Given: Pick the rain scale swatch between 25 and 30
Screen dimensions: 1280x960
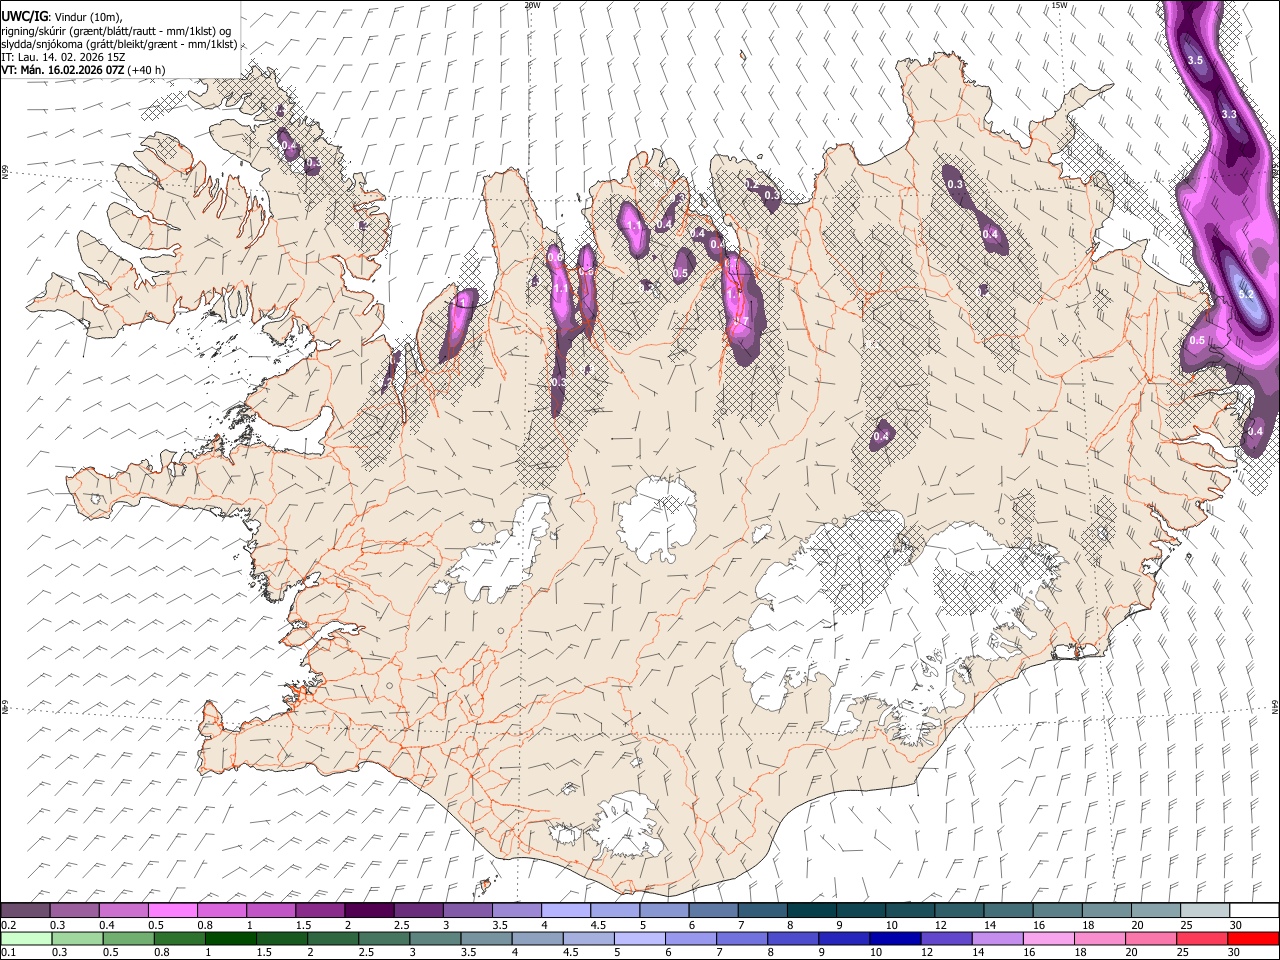Looking at the screenshot, I should (x=1204, y=938).
